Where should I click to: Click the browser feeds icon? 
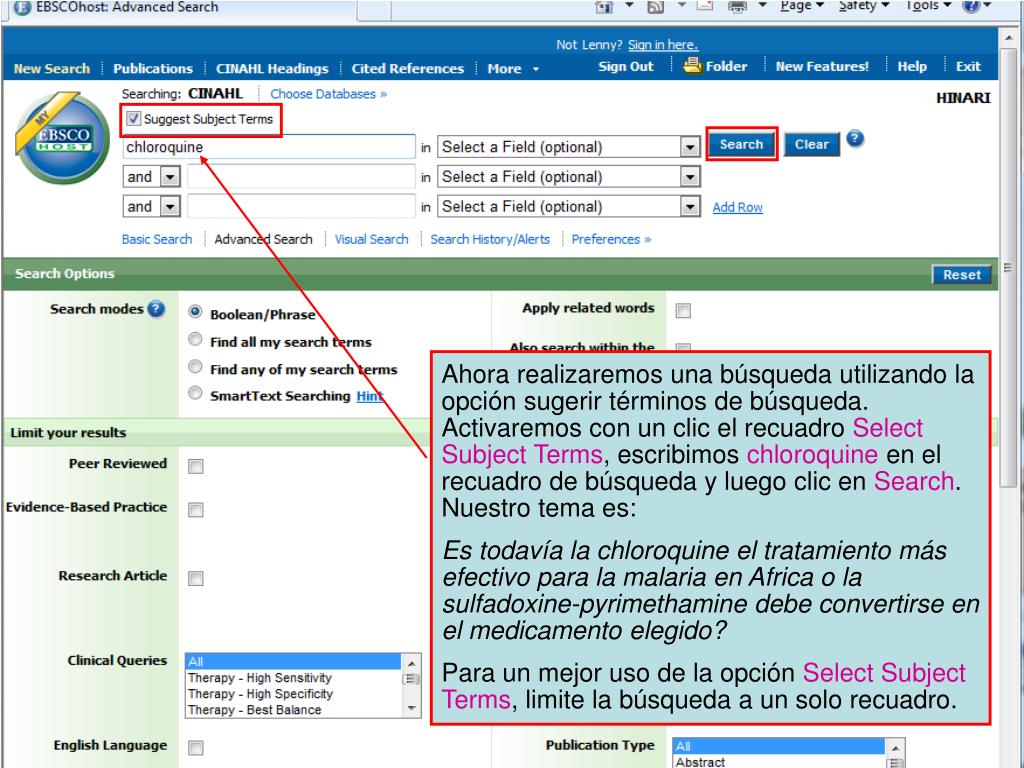pyautogui.click(x=655, y=7)
